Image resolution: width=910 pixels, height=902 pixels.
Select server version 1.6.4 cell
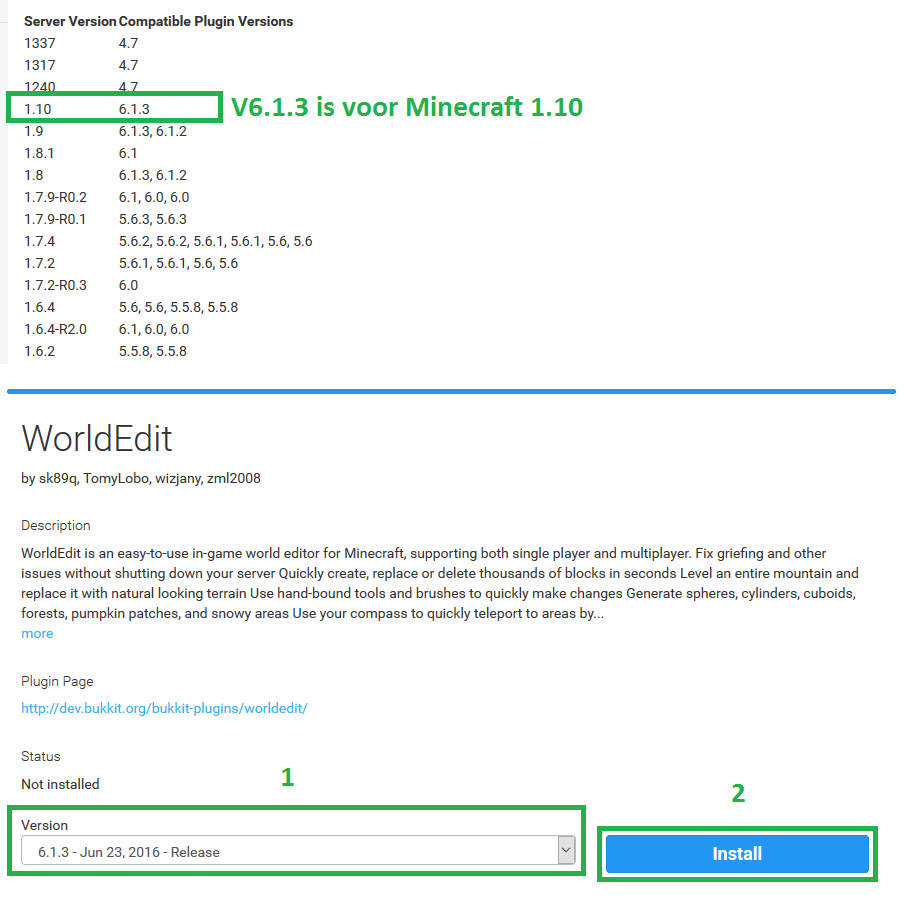tap(39, 308)
